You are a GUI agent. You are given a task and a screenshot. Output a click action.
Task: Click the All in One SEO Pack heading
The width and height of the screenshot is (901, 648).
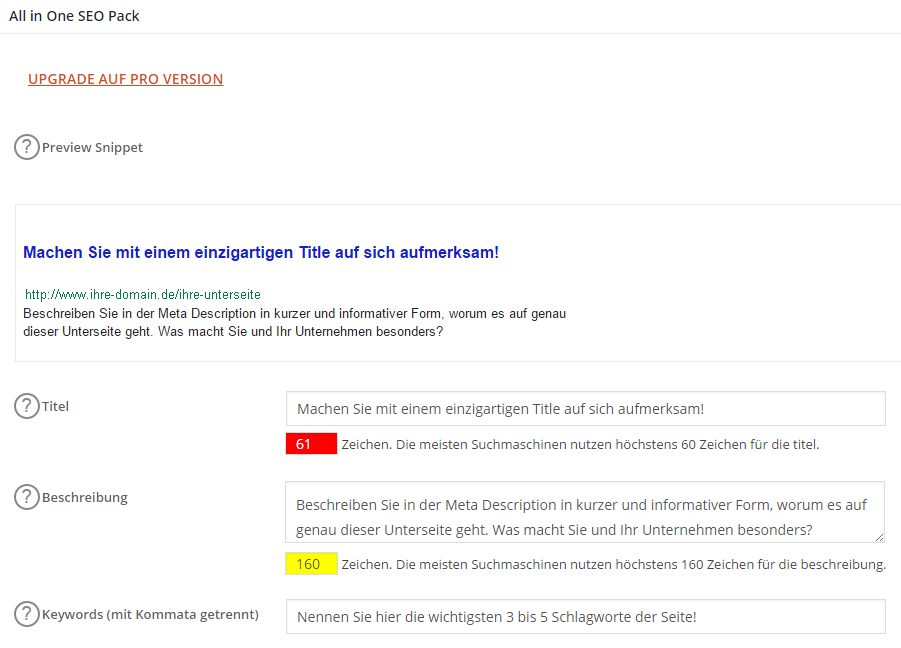[x=74, y=16]
